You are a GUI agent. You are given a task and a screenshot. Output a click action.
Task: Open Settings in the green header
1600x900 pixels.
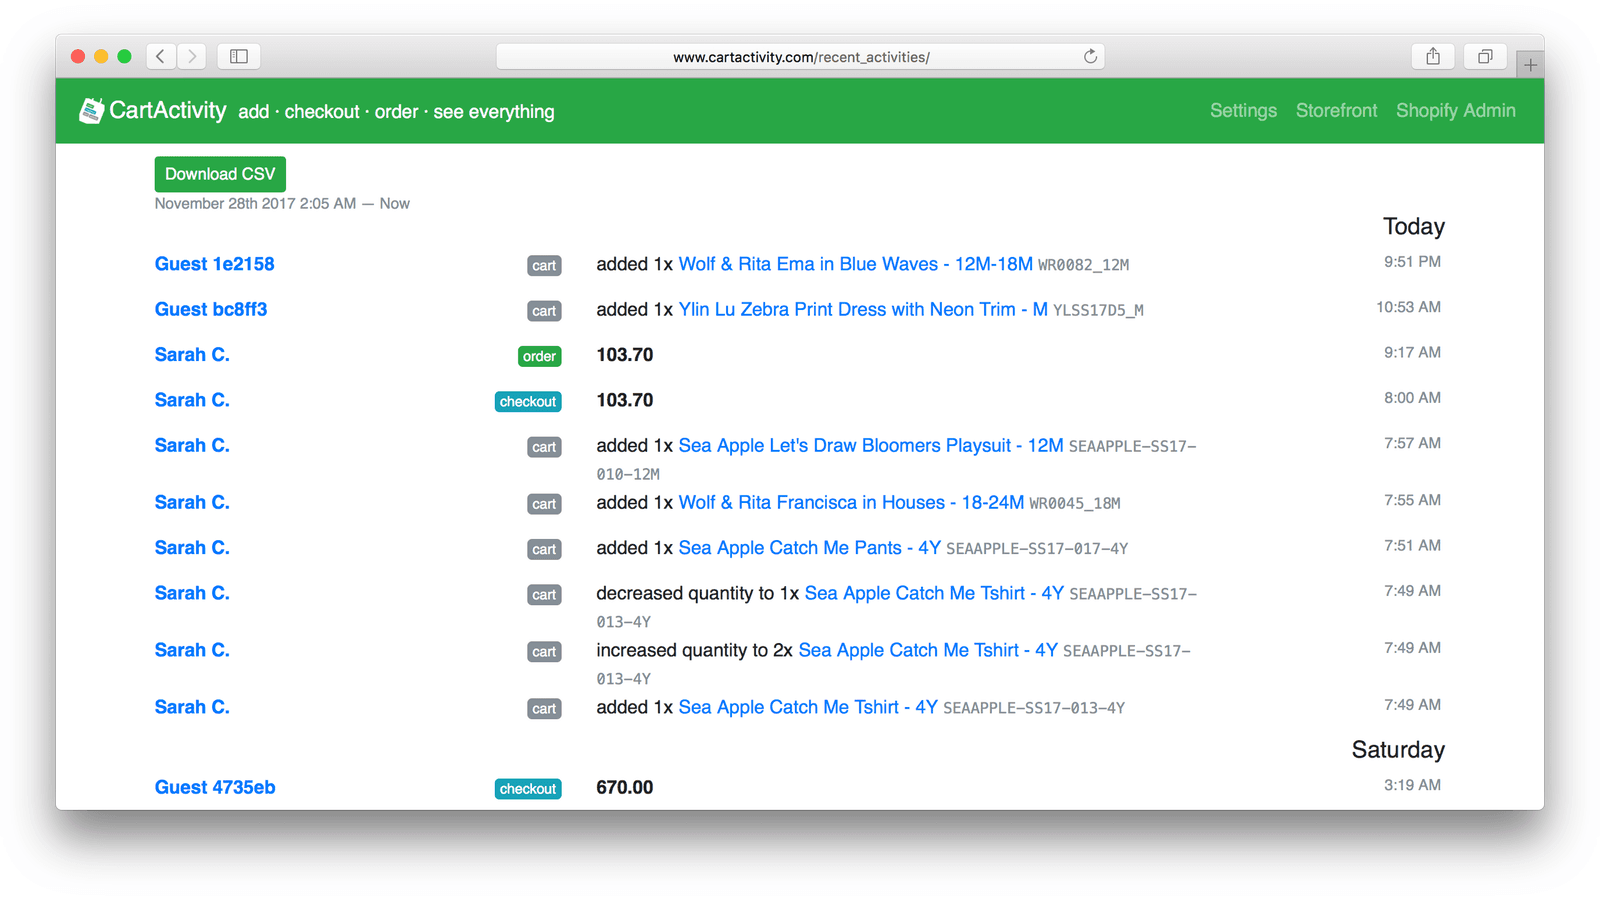[x=1243, y=111]
